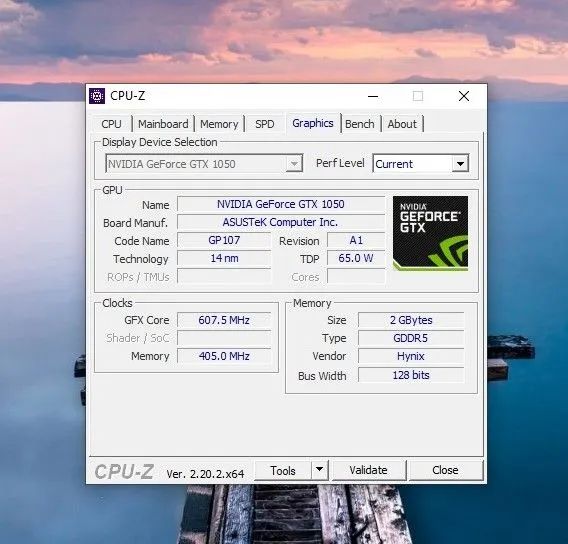Click the Hynix vendor value

411,356
